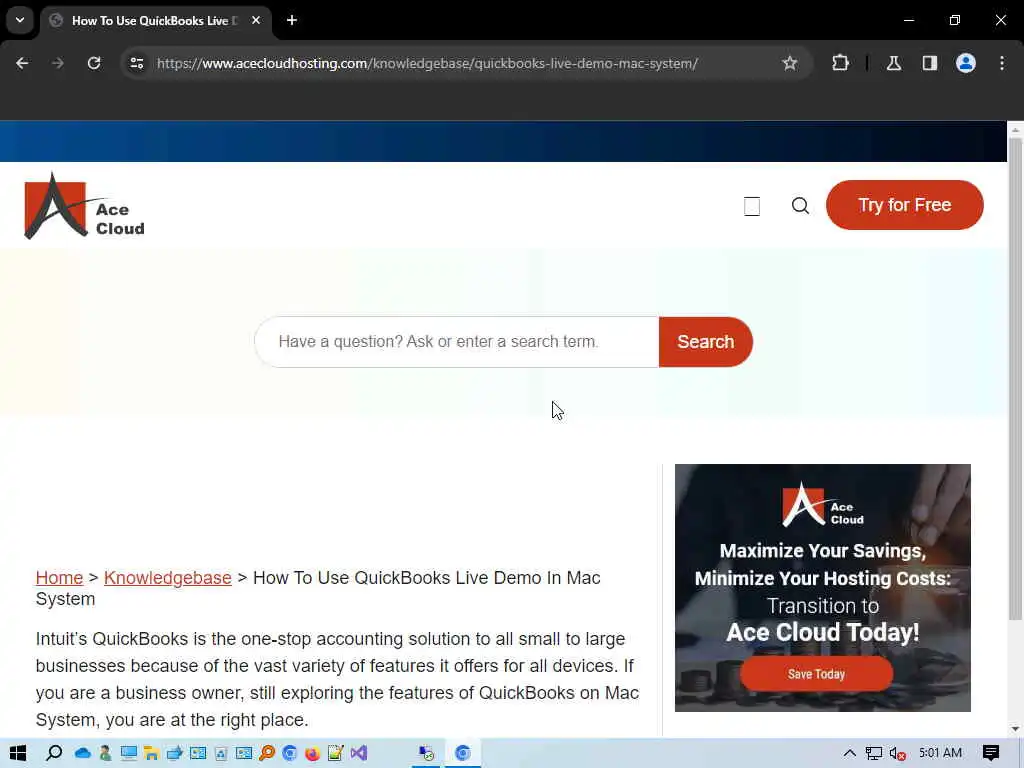Click the page vertical scrollbar thumb
1024x768 pixels.
point(1015,379)
